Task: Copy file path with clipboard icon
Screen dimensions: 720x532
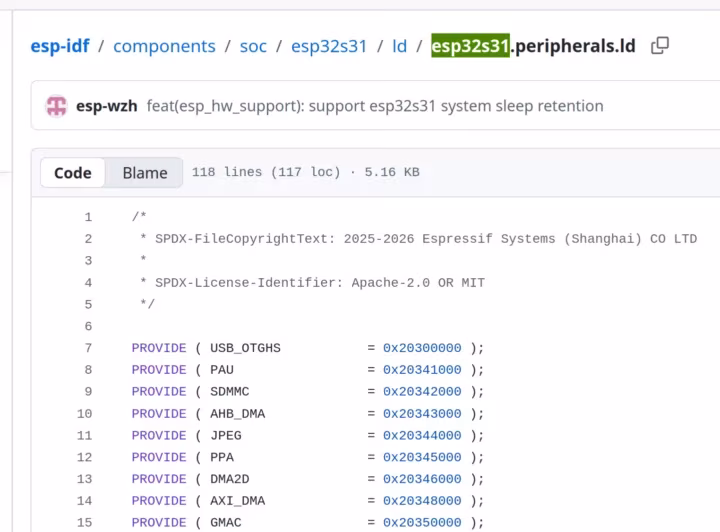Action: pos(660,45)
